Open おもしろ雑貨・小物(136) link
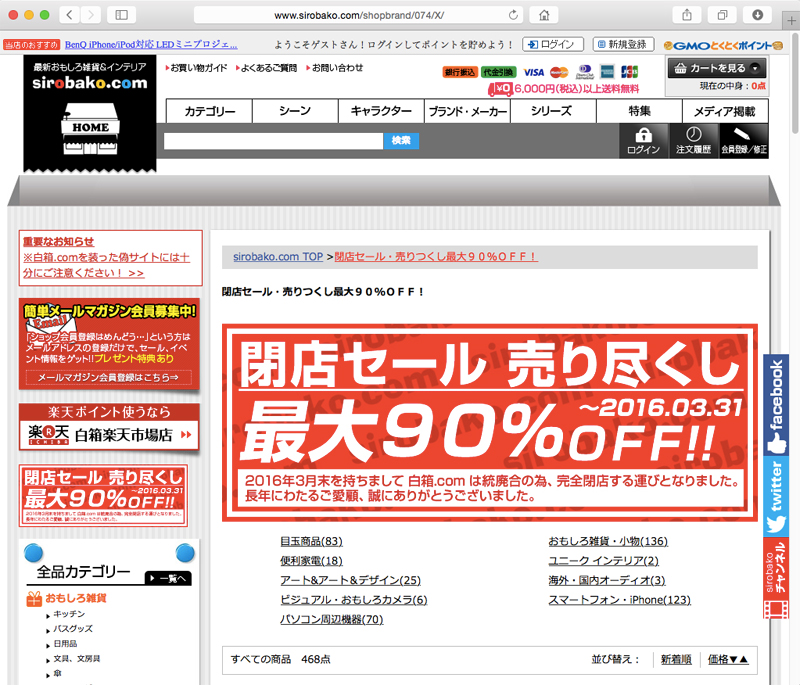This screenshot has width=800, height=685. click(608, 541)
